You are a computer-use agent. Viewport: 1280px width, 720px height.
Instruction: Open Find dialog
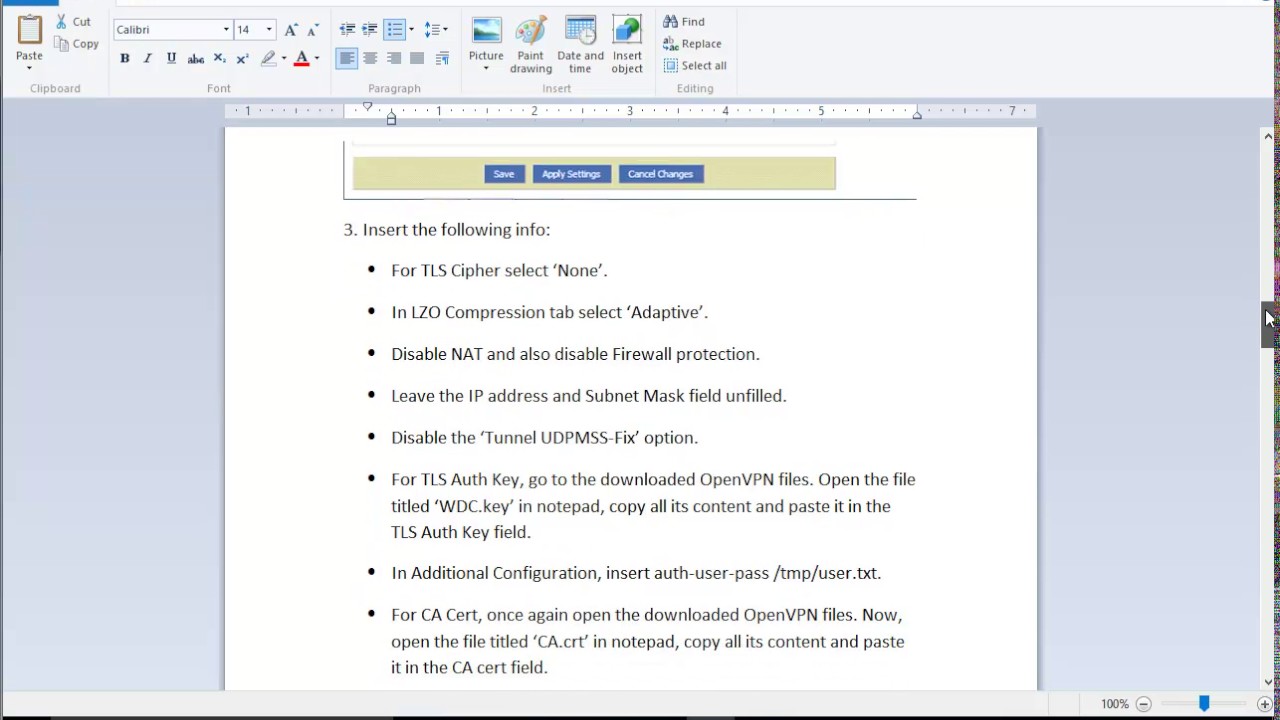tap(684, 22)
